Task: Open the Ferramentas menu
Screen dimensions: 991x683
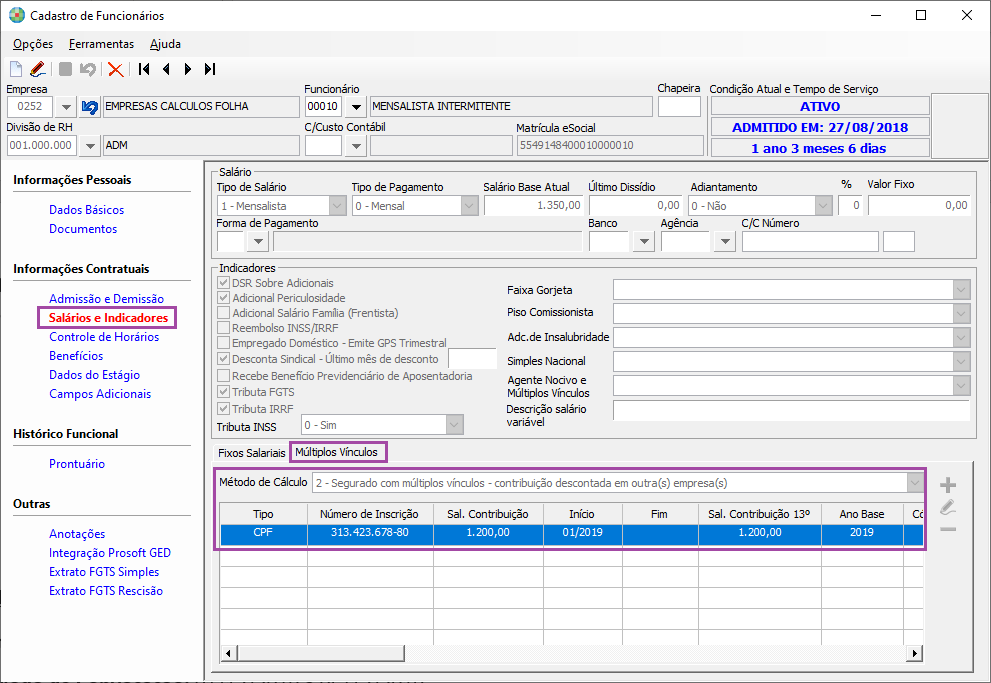Action: point(101,44)
